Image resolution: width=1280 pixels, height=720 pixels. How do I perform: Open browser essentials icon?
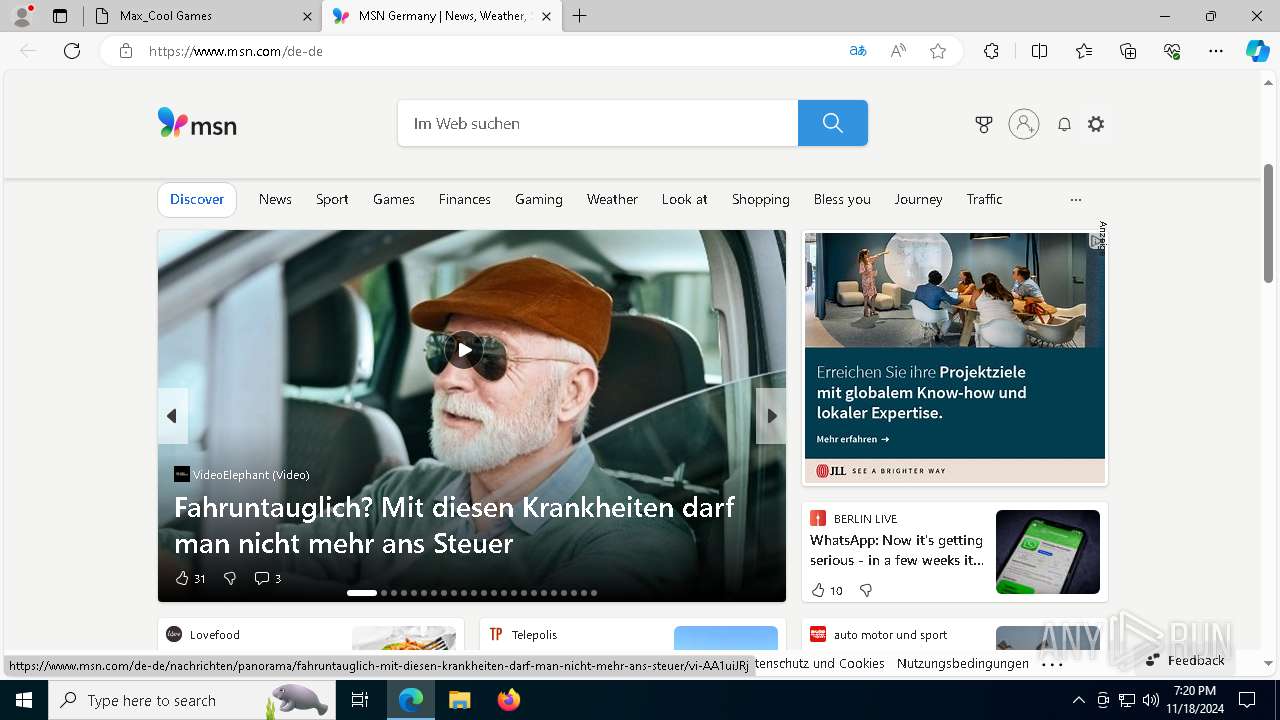[1172, 51]
